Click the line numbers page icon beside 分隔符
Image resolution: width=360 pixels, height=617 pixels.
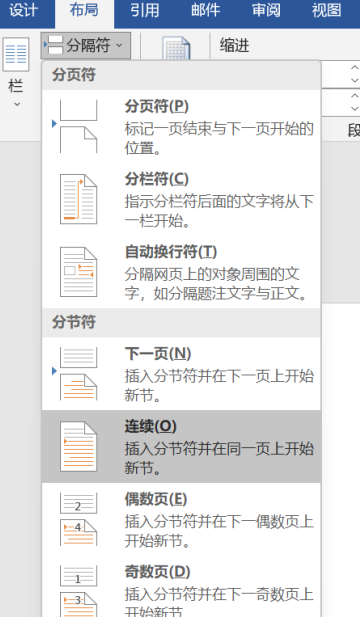(176, 48)
